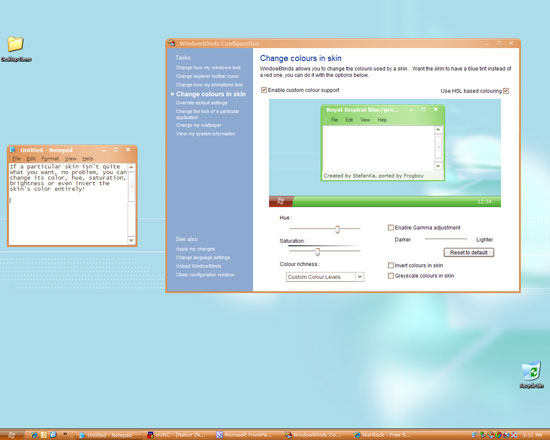Close the WindowBlinds Configuration window
The width and height of the screenshot is (550, 440).
[511, 43]
